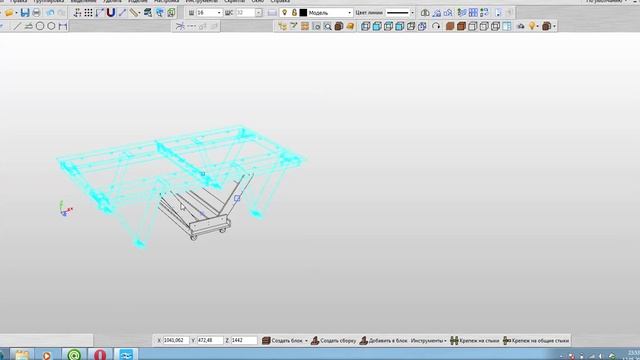Click the black layer color swatch
640x360 pixels.
point(303,13)
